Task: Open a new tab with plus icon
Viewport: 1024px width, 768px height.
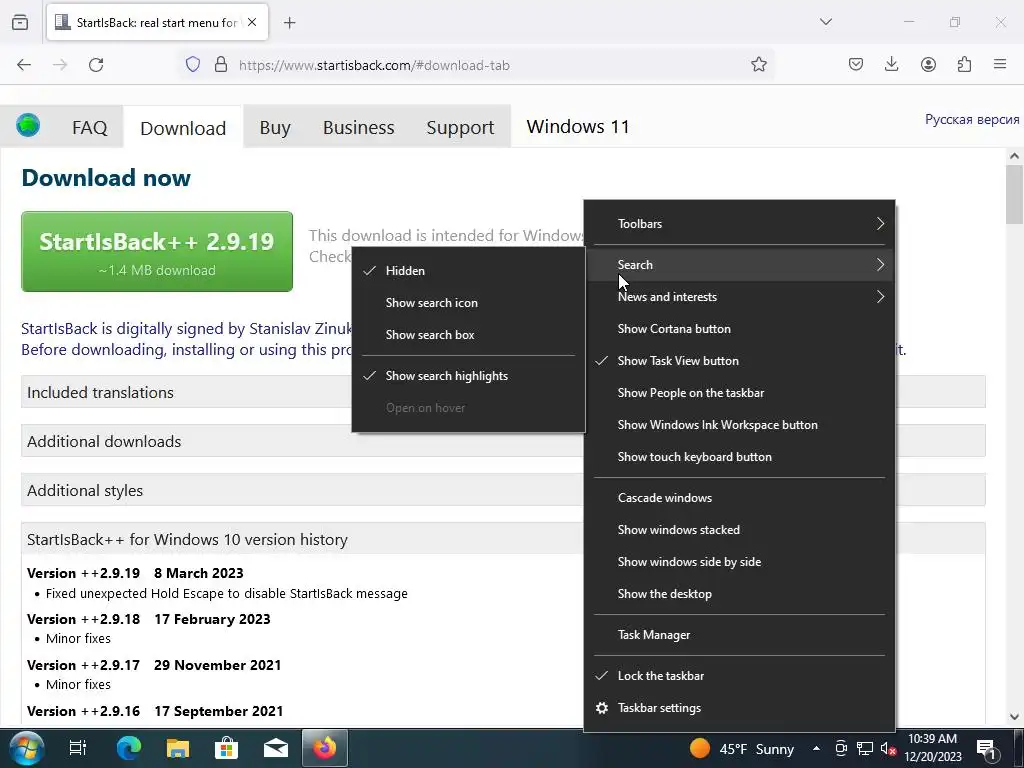Action: point(289,23)
